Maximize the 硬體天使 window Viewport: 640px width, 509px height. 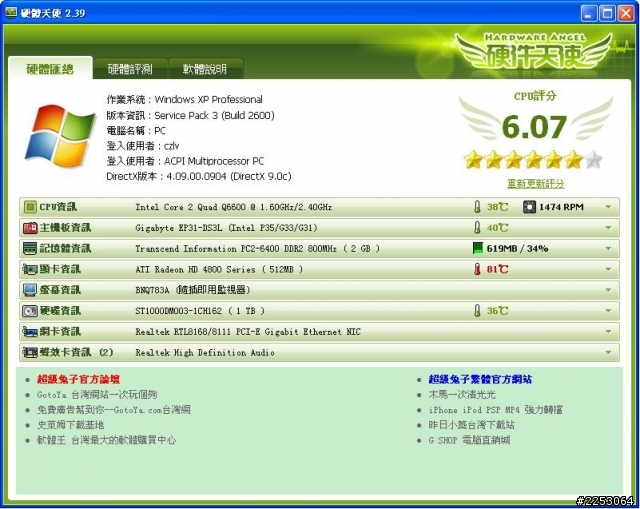607,13
